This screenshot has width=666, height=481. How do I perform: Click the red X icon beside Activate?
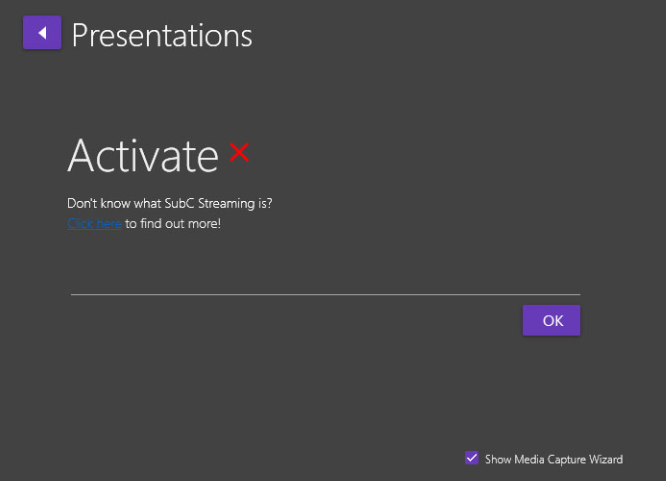(239, 153)
